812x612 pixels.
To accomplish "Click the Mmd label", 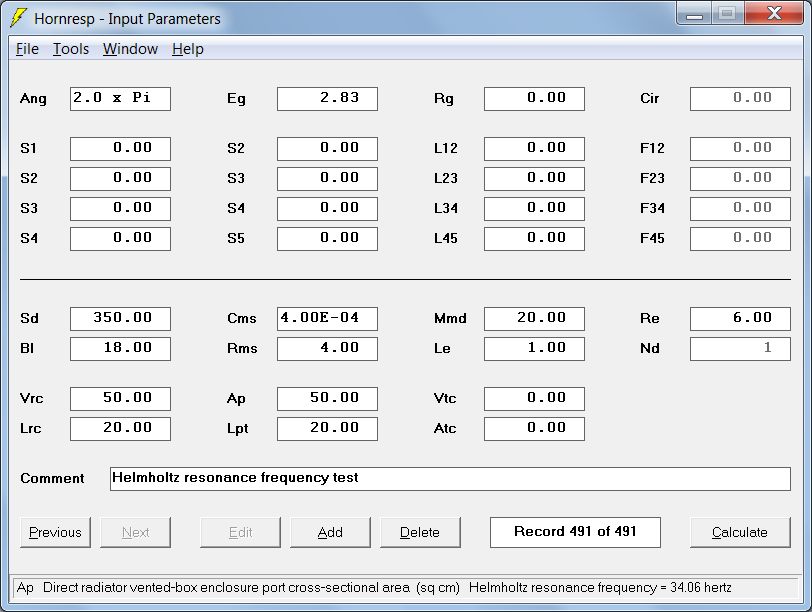I will pyautogui.click(x=450, y=318).
